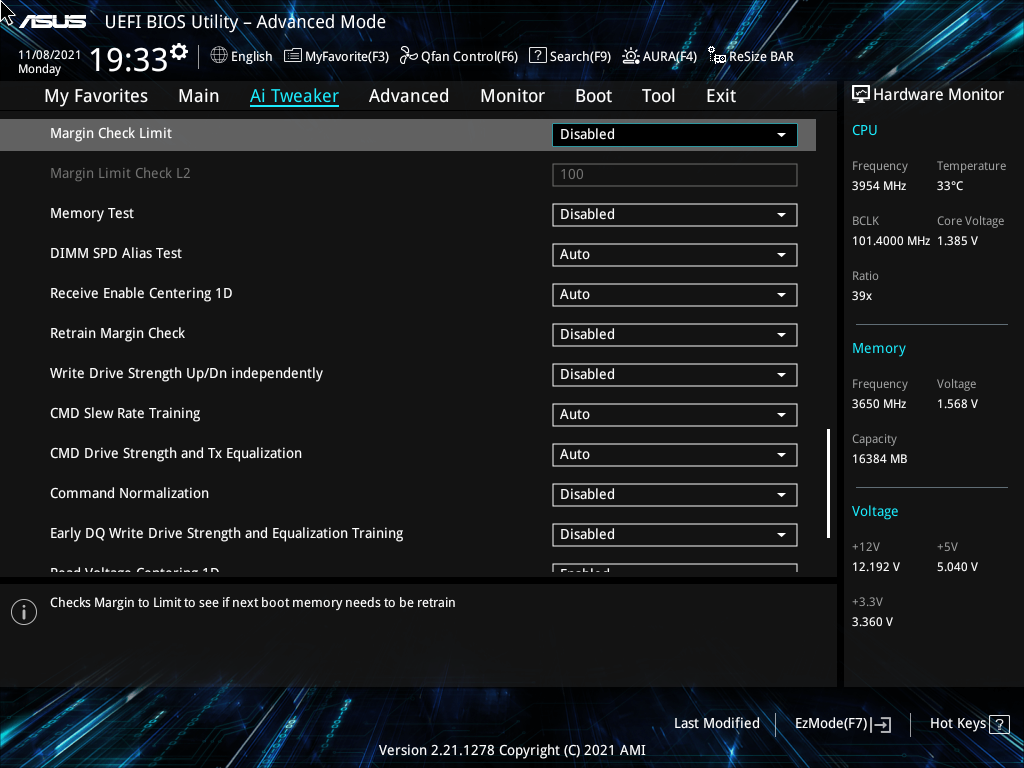The image size is (1024, 768).
Task: Click the date 11/08/2021 Monday
Action: click(x=50, y=62)
